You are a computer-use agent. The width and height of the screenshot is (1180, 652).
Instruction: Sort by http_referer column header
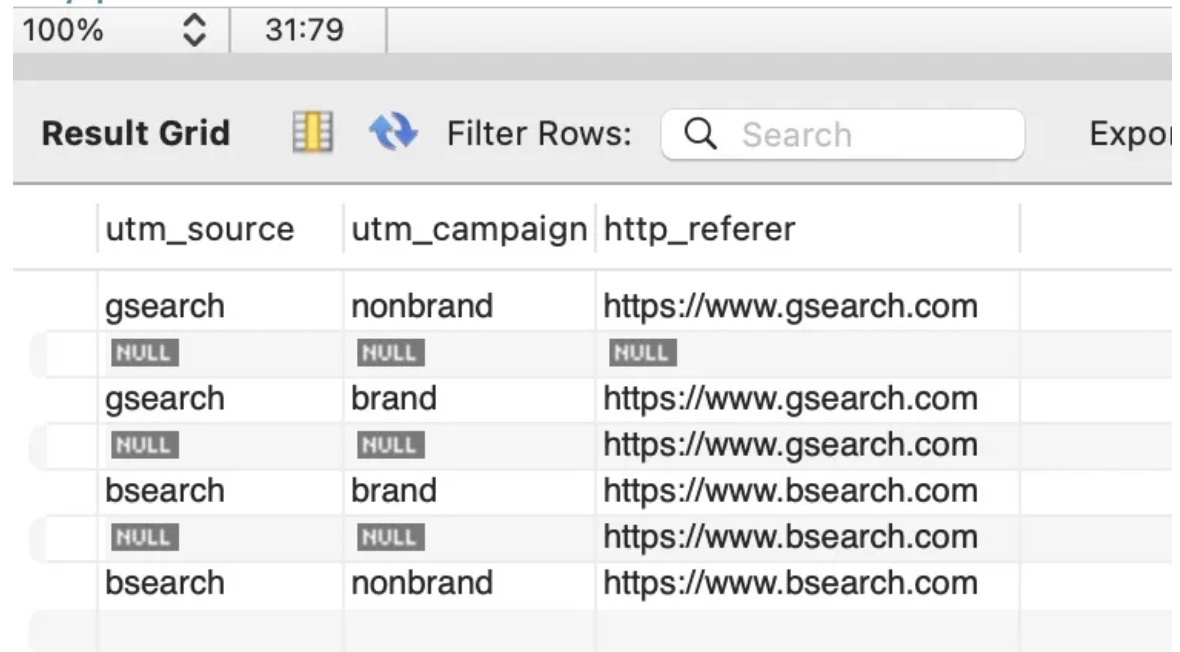[698, 230]
